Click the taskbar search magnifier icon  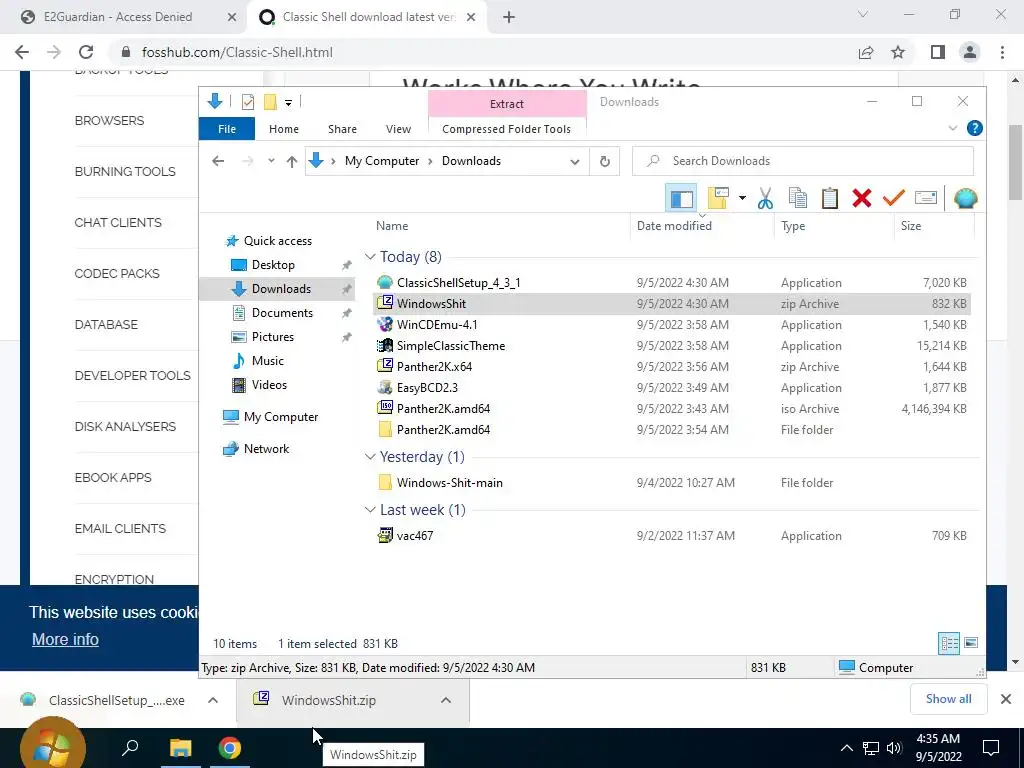coord(131,747)
